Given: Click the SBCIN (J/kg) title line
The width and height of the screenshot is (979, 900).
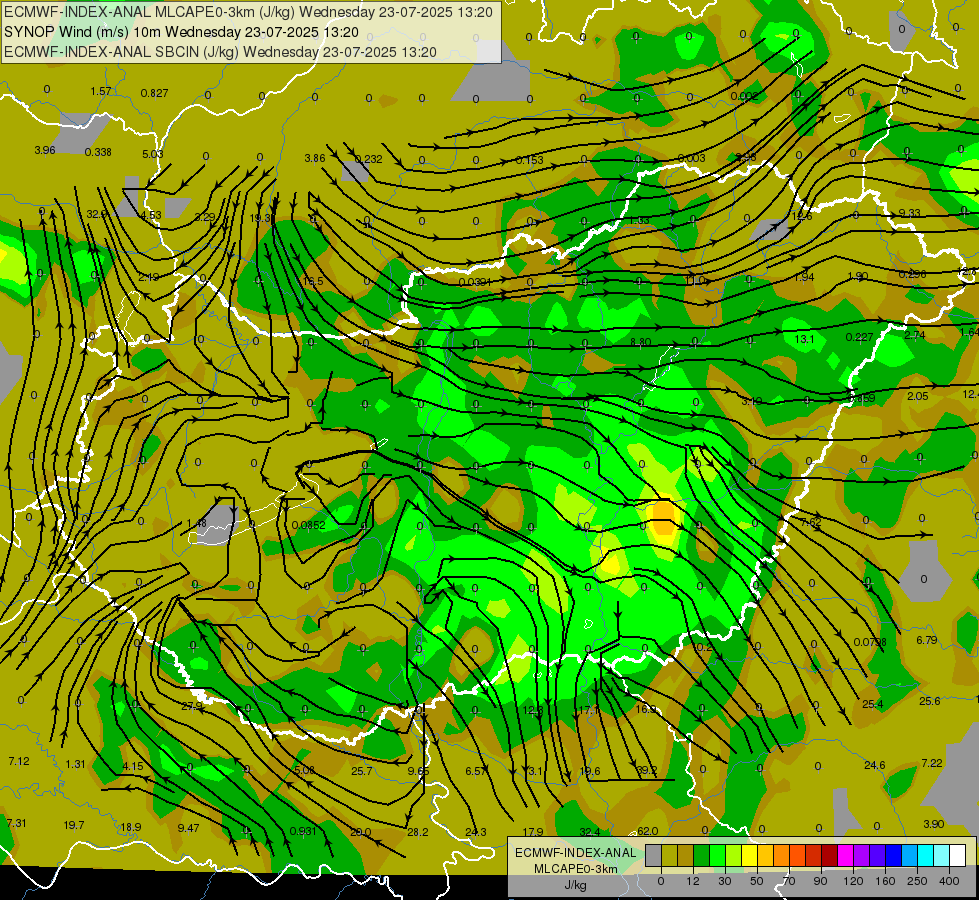Looking at the screenshot, I should point(220,52).
